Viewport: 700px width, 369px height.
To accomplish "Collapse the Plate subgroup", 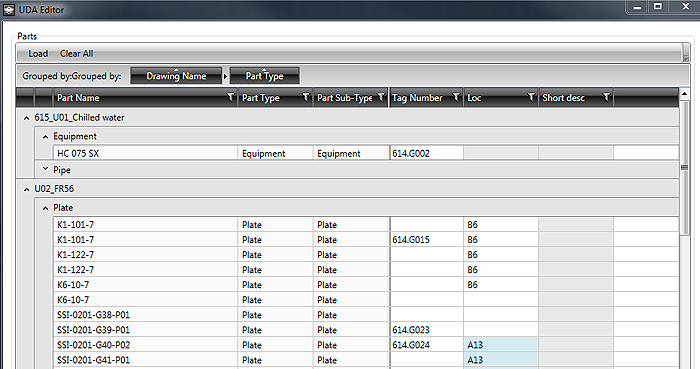I will click(x=45, y=208).
